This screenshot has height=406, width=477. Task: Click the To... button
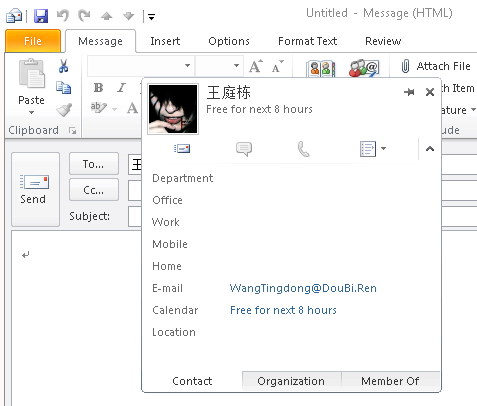click(x=94, y=164)
